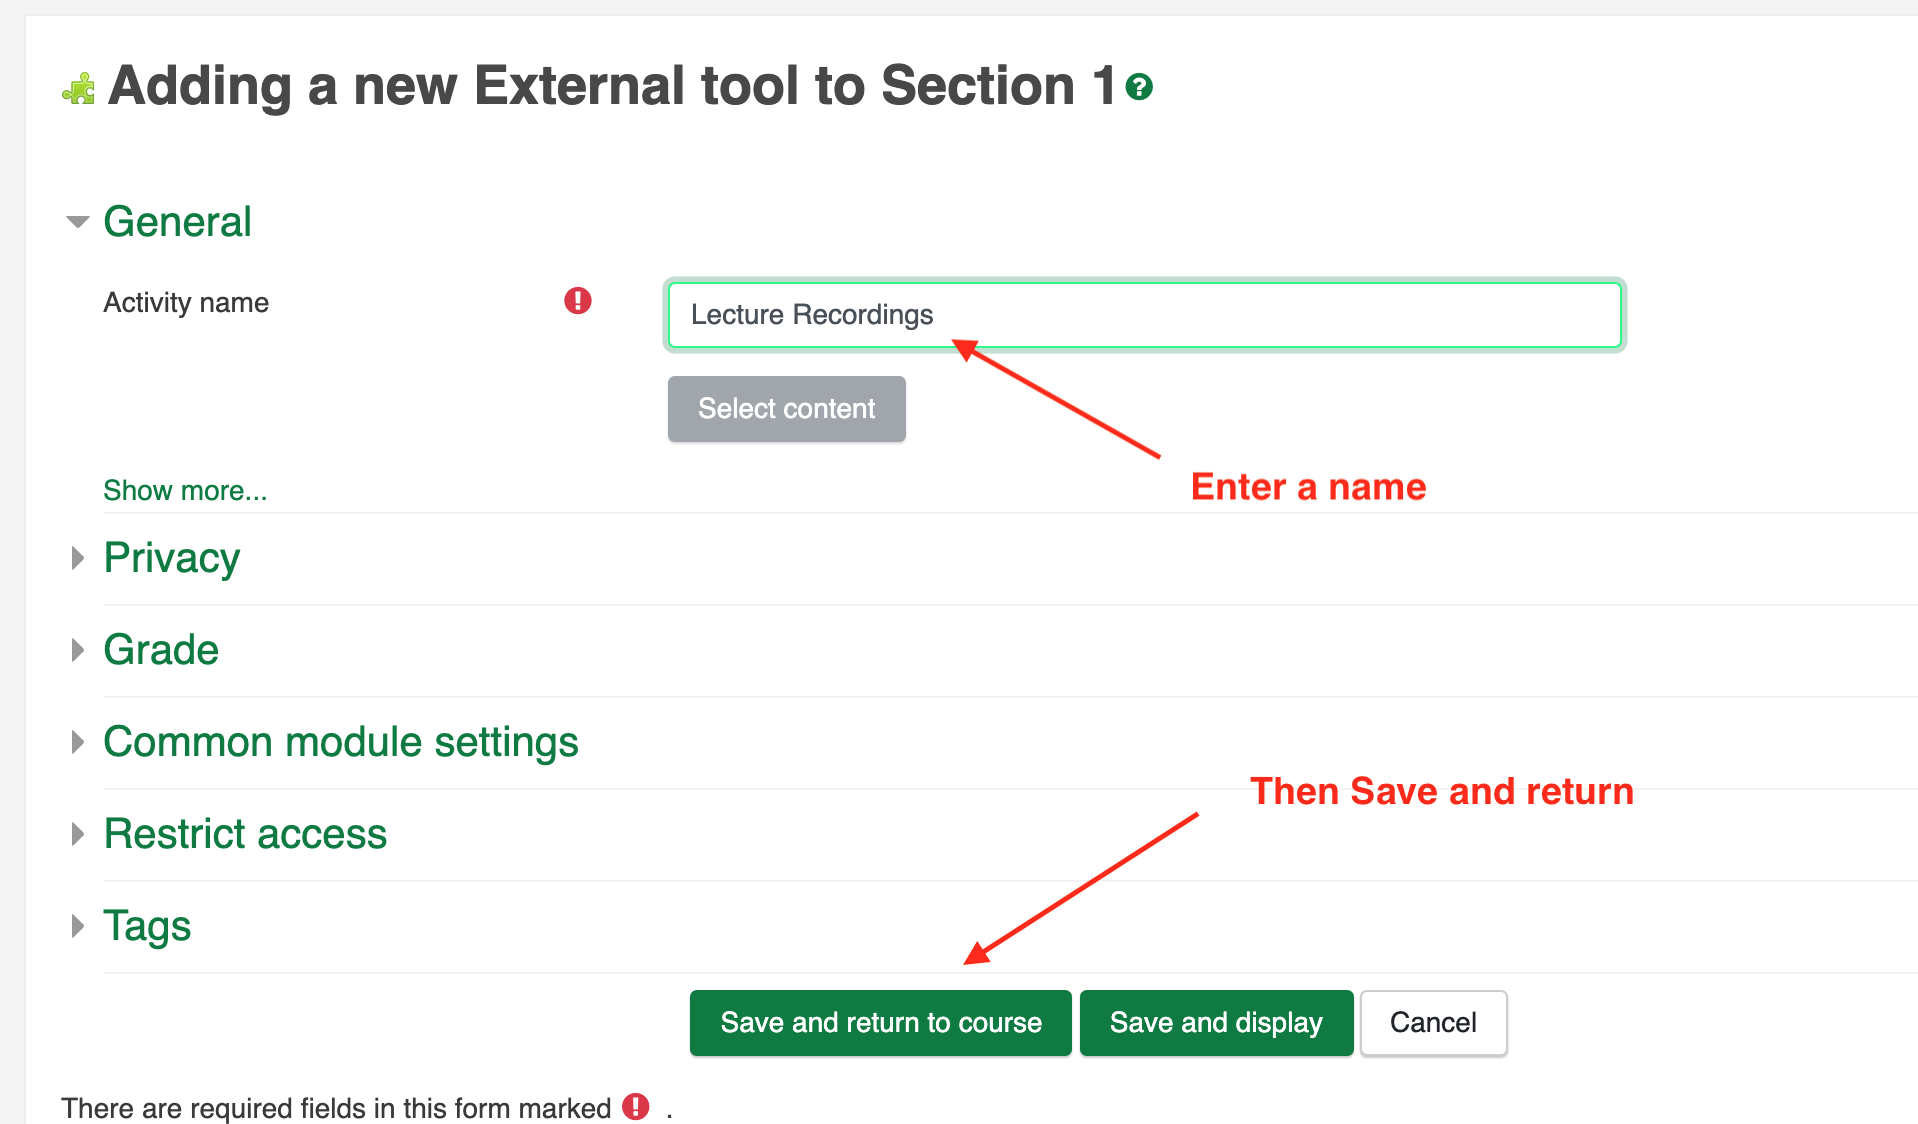Click the required field icon in footer note

tap(636, 1106)
